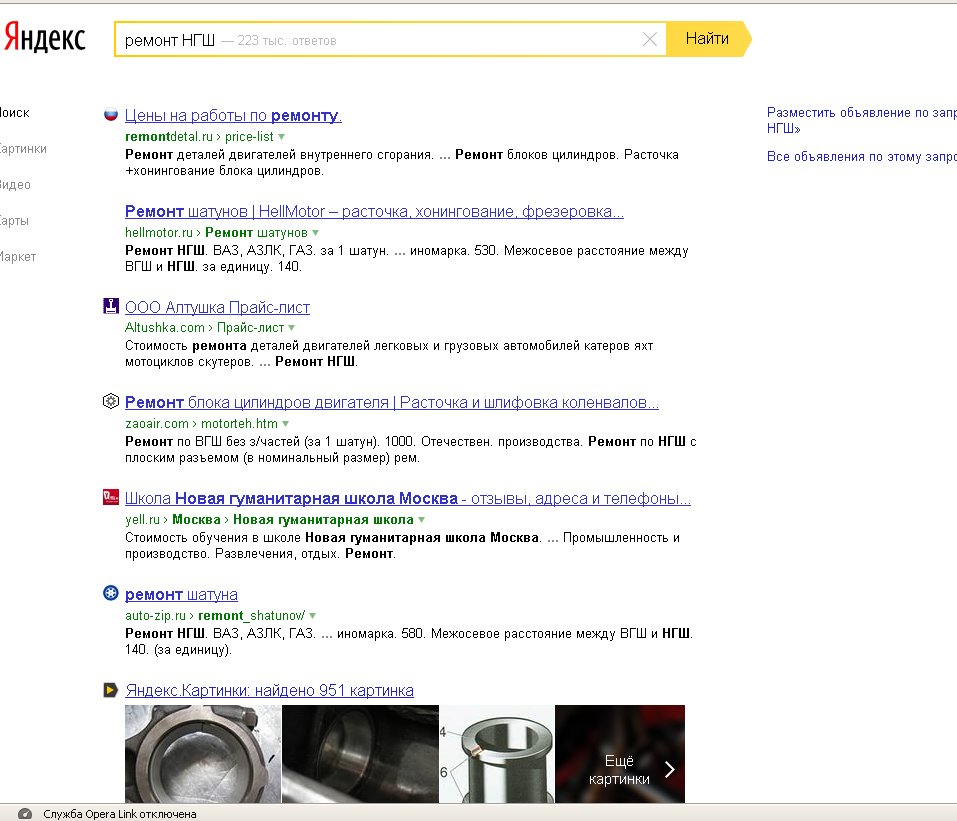Click the Altushka.com green URL
Image resolution: width=957 pixels, height=821 pixels.
tap(165, 328)
